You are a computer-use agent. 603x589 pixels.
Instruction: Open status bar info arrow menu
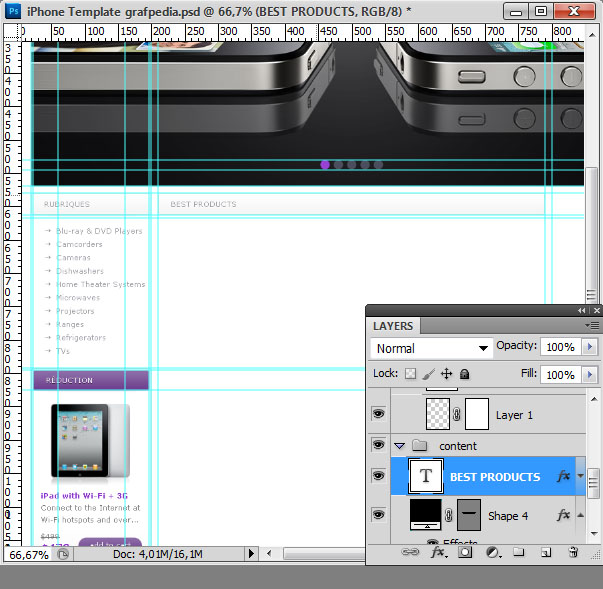(252, 554)
